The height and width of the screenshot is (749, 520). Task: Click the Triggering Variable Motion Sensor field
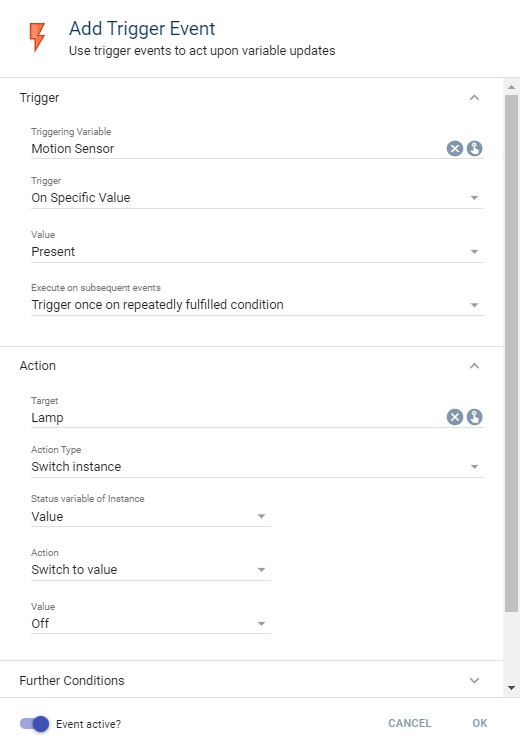pos(237,149)
